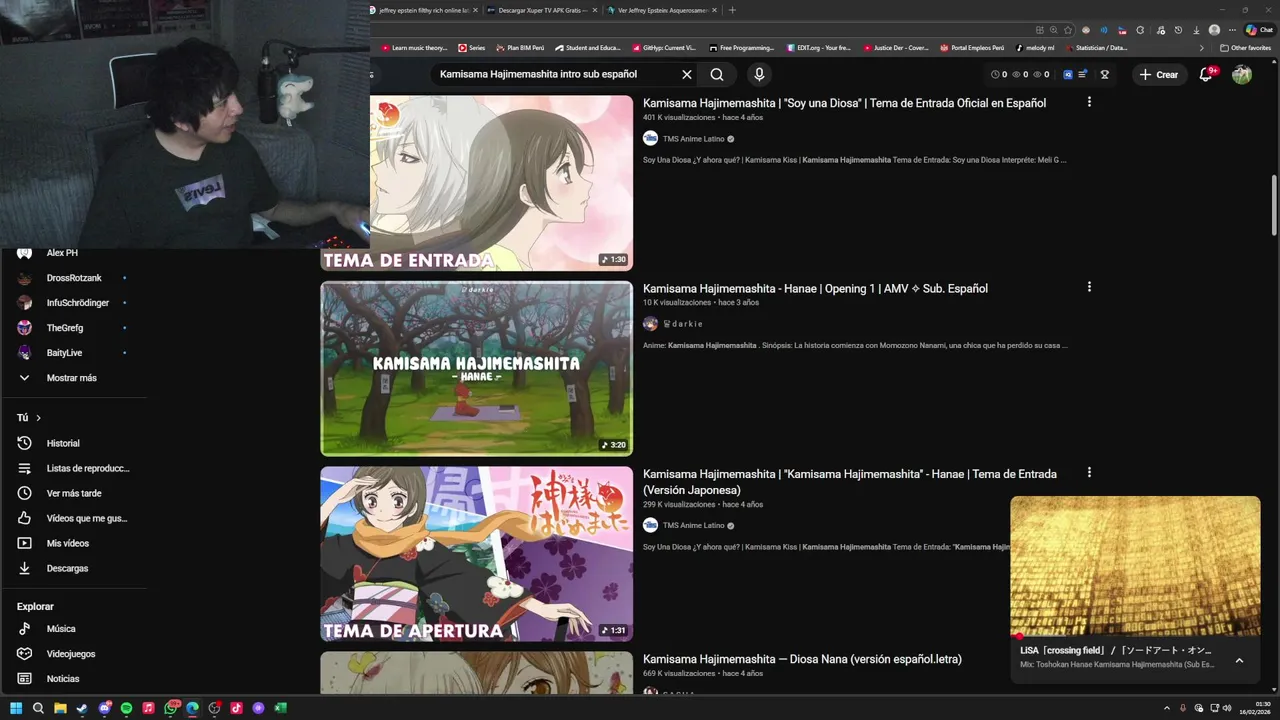The width and height of the screenshot is (1280, 720).
Task: Open browser history clock icon
Action: [x=1178, y=30]
